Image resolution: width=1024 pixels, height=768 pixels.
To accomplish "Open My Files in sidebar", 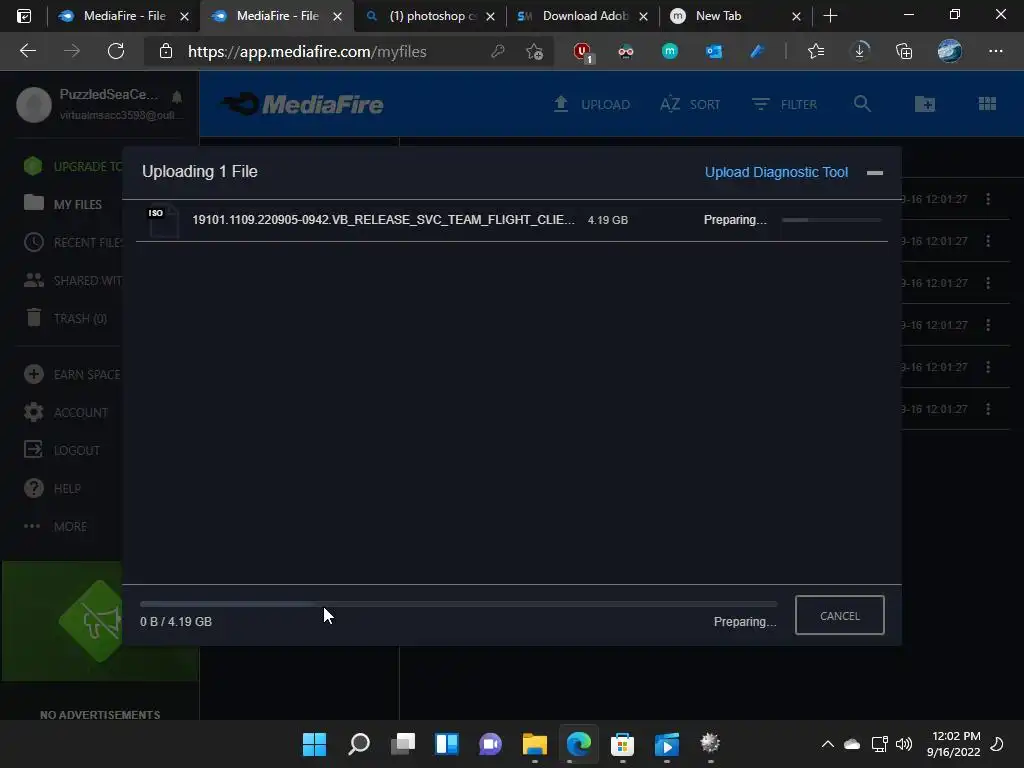I will click(63, 204).
